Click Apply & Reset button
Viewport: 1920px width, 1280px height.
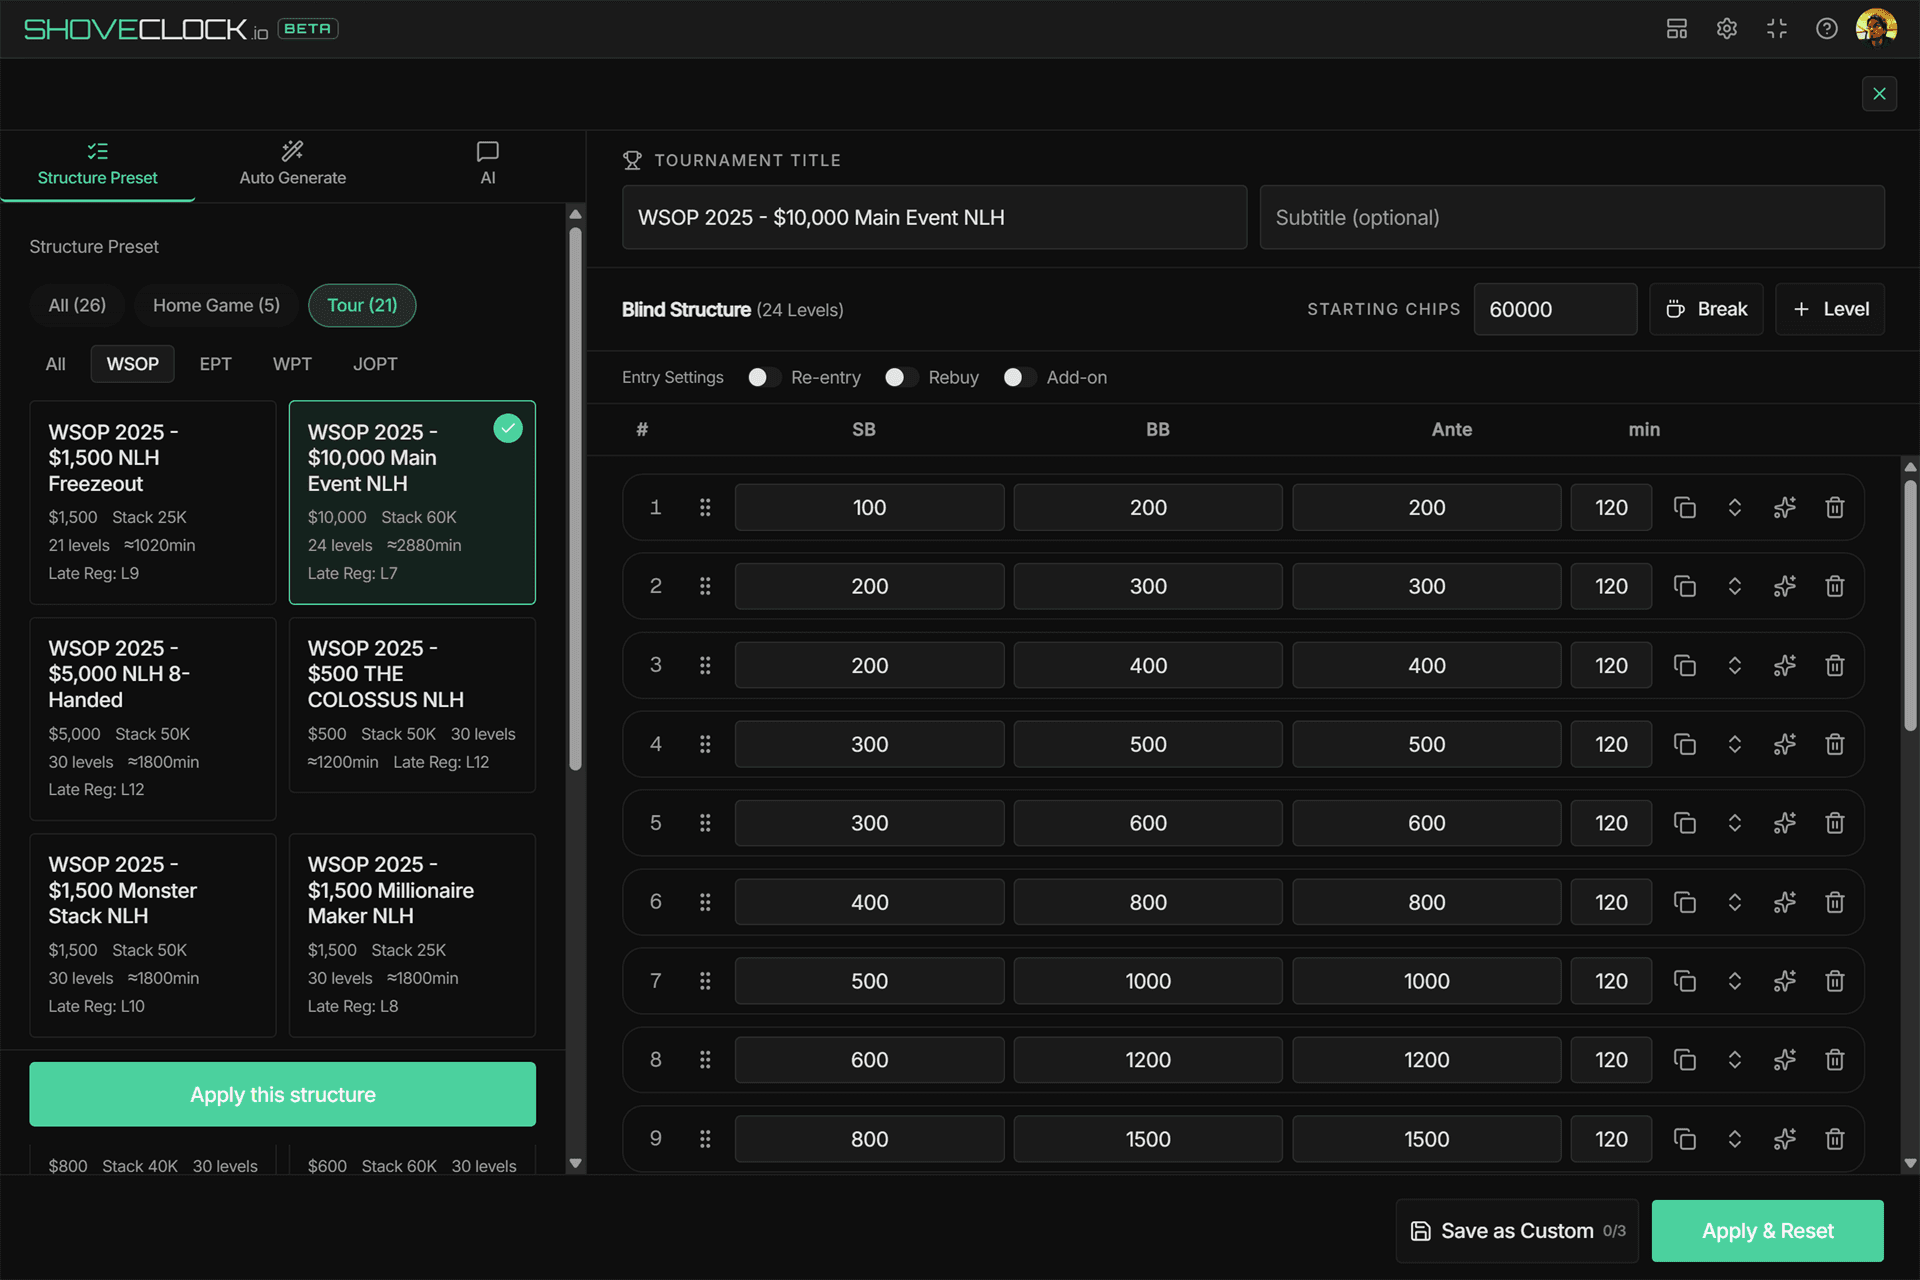point(1768,1232)
